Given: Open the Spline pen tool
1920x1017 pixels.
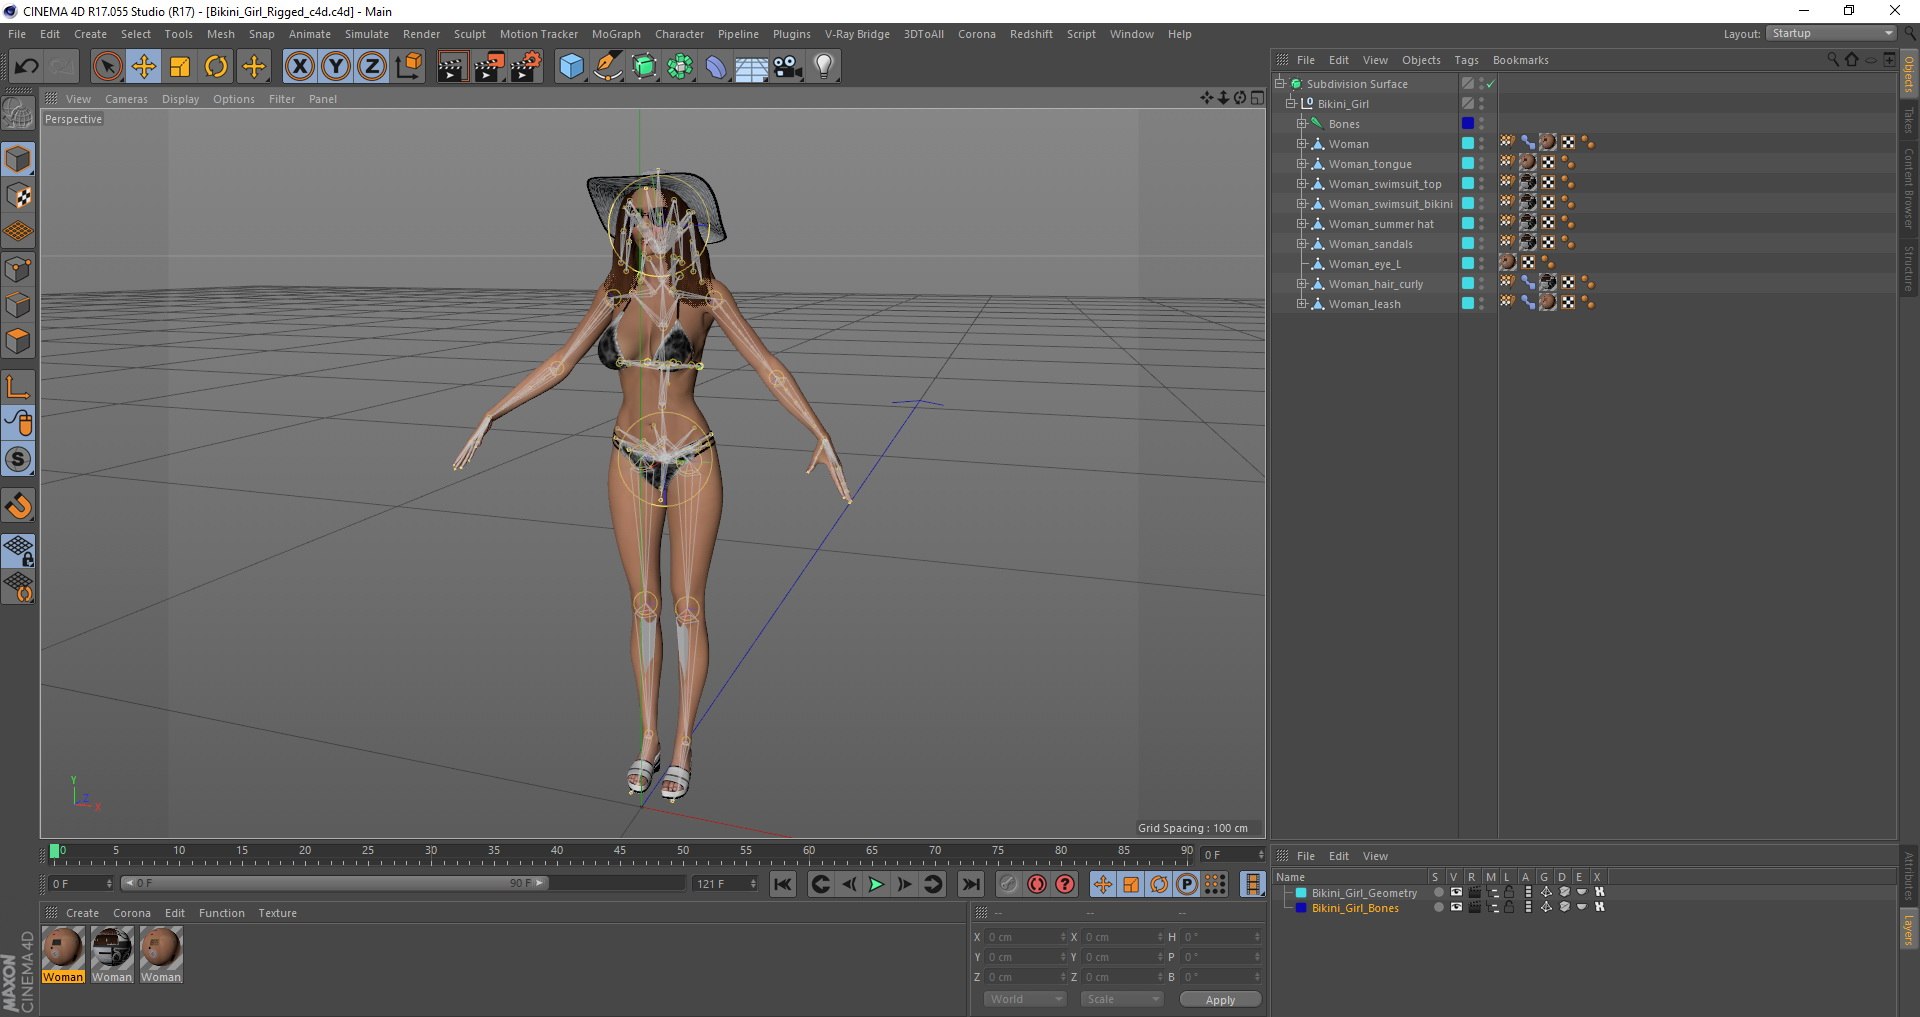Looking at the screenshot, I should pos(608,66).
